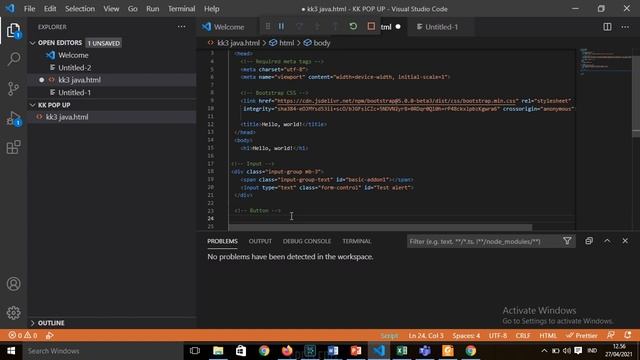Select kk3 java.html in KK POP UP folder
The image size is (640, 360).
[x=112, y=117]
